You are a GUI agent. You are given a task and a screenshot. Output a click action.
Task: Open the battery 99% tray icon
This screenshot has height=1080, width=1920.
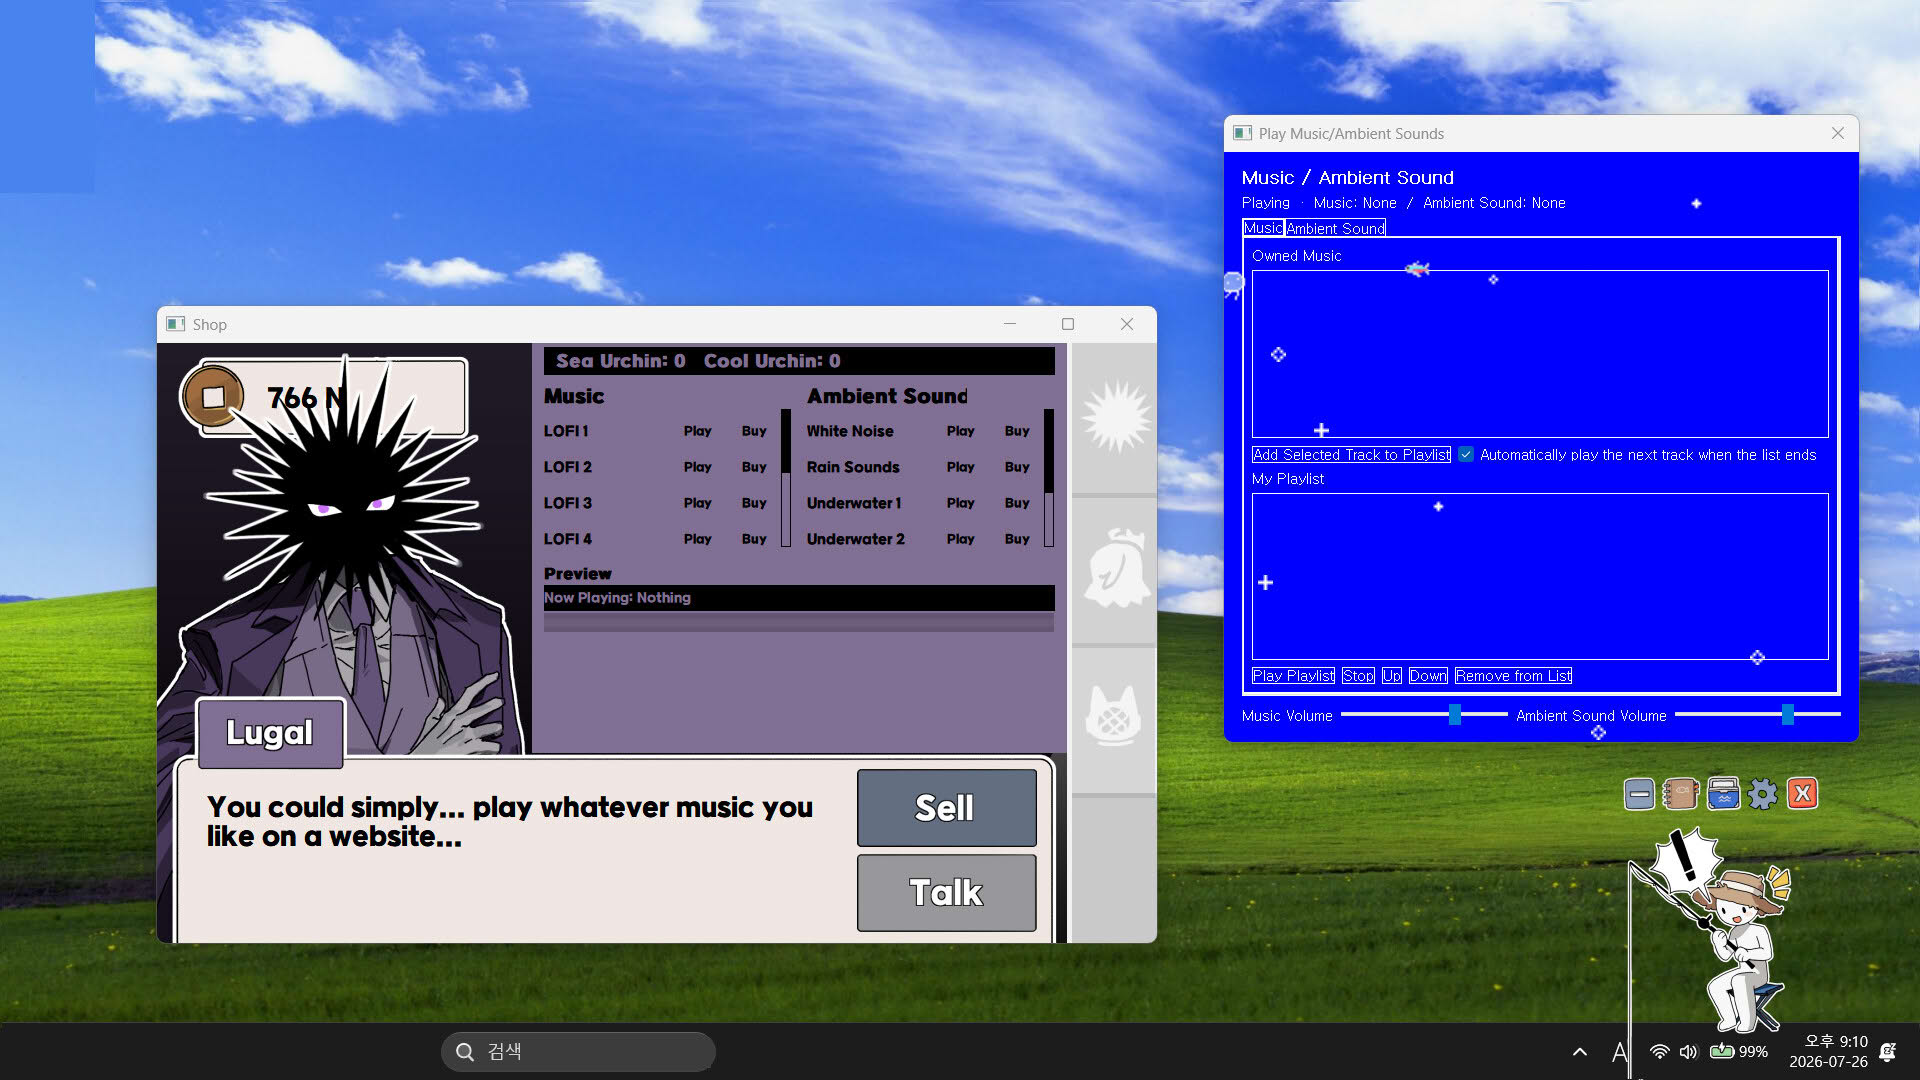point(1739,1052)
